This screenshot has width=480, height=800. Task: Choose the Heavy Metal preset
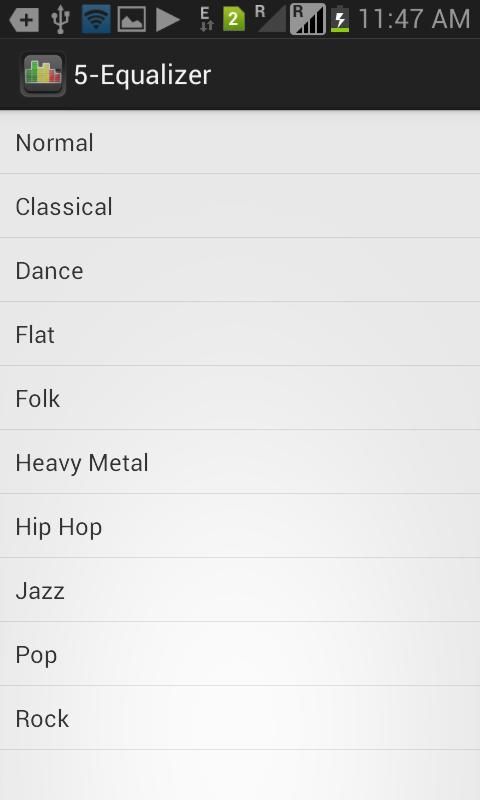[x=240, y=462]
